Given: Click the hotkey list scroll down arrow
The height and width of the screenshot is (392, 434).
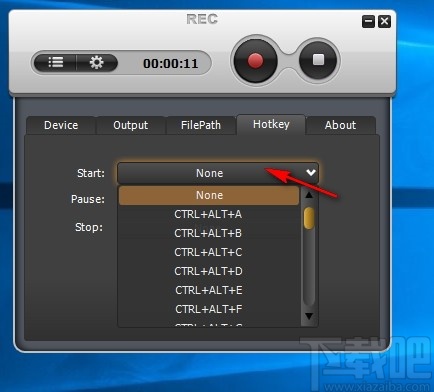Looking at the screenshot, I should click(x=309, y=316).
